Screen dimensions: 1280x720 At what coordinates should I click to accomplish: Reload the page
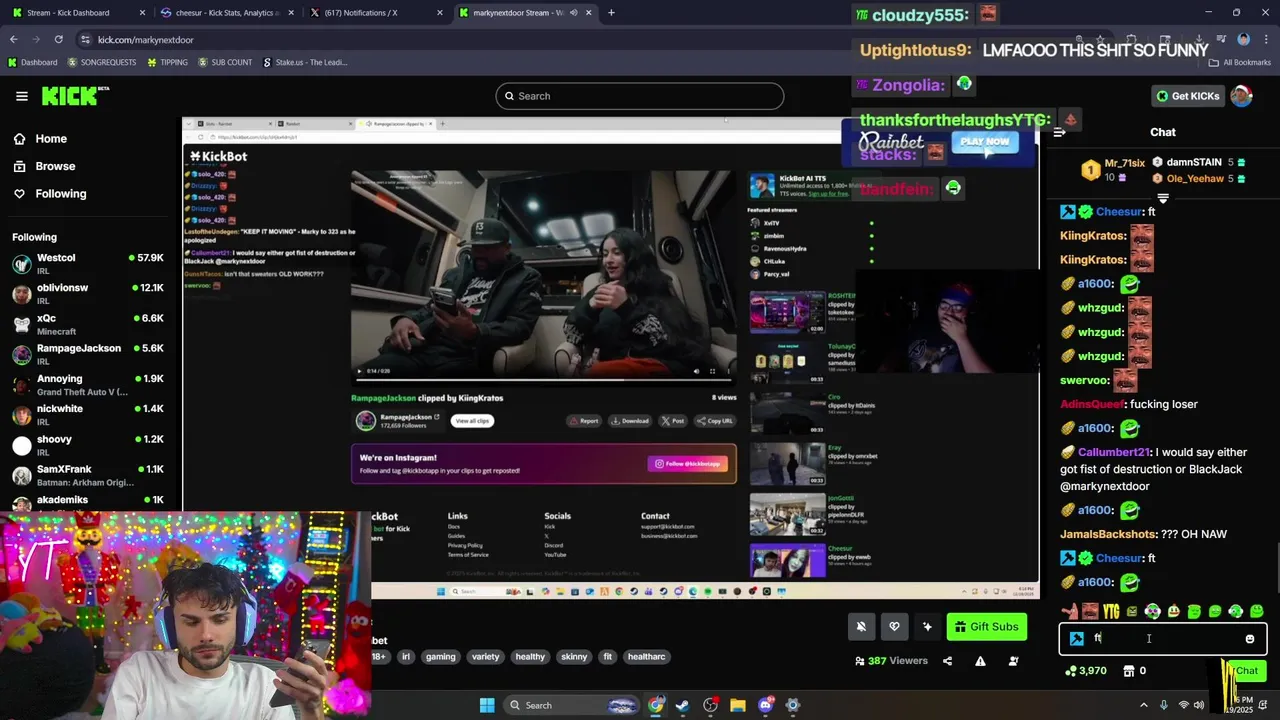pyautogui.click(x=58, y=39)
